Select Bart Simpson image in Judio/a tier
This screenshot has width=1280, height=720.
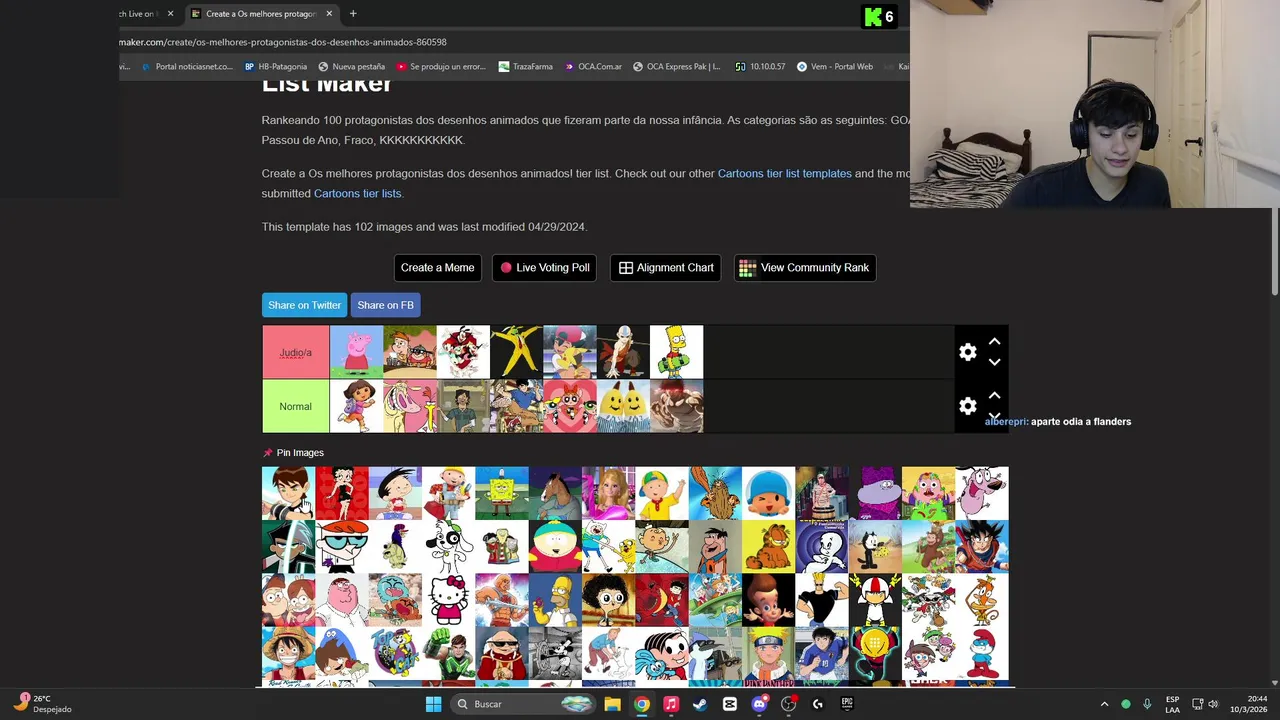(x=676, y=352)
